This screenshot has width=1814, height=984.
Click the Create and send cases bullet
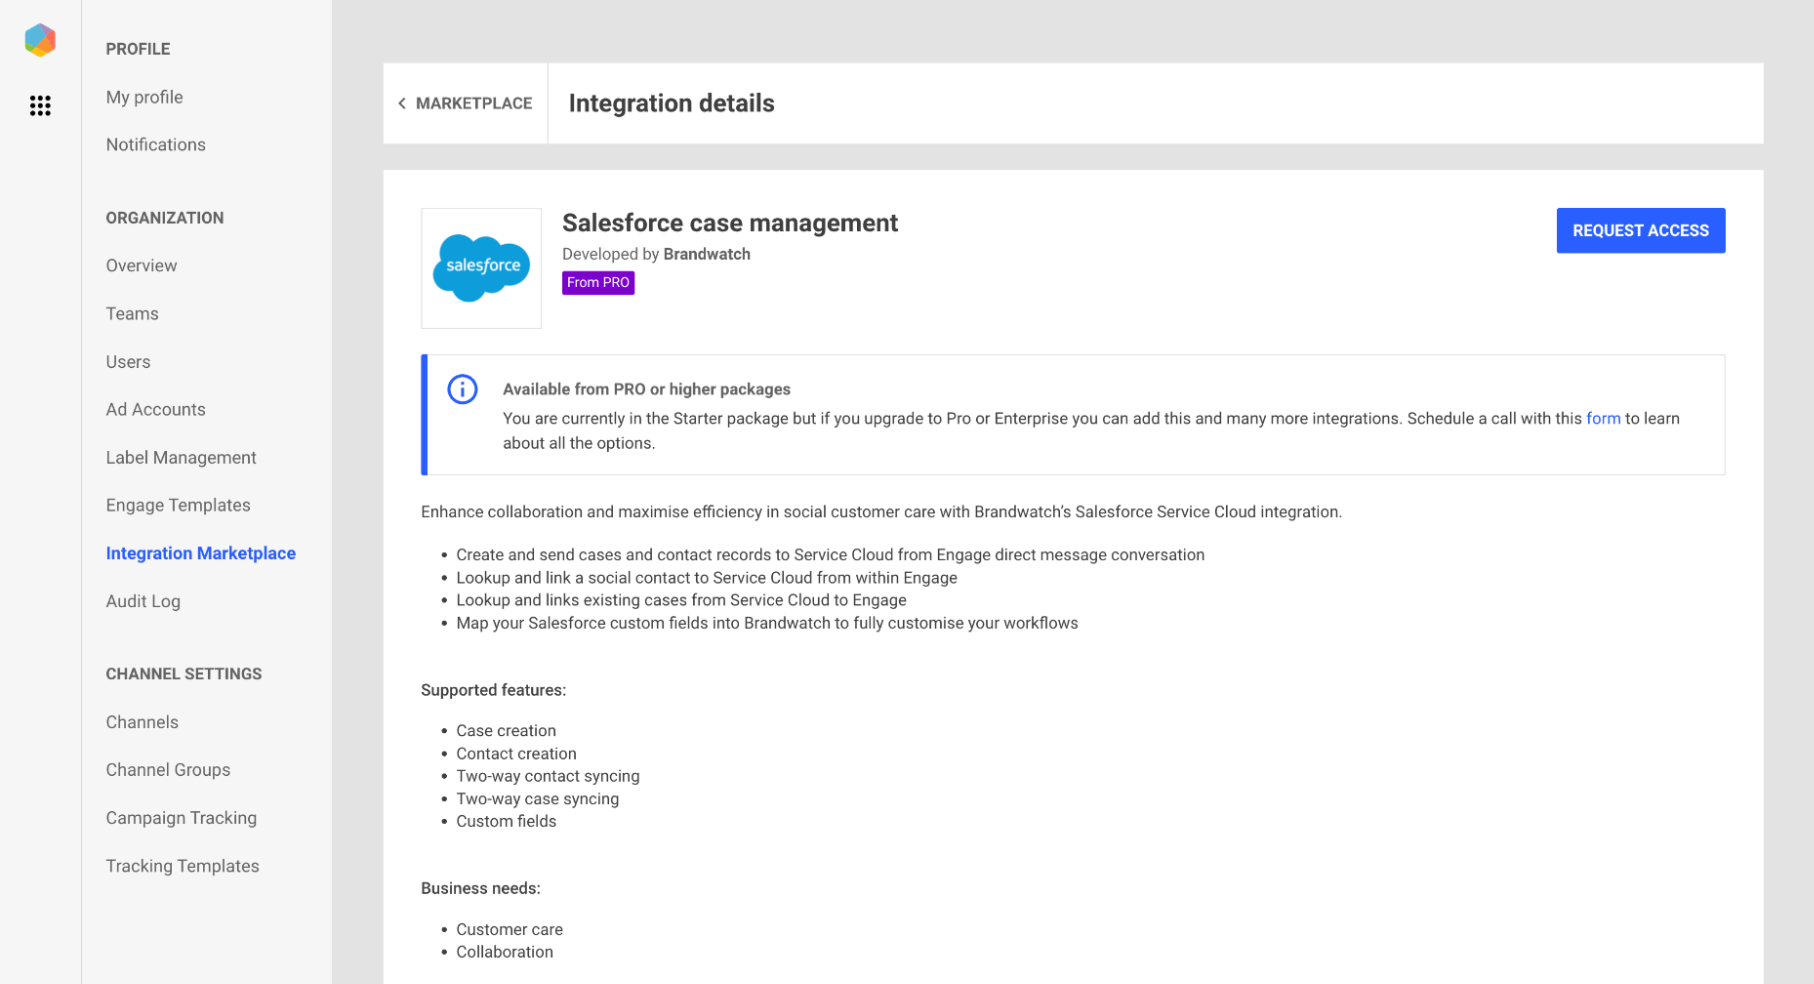[x=830, y=555]
